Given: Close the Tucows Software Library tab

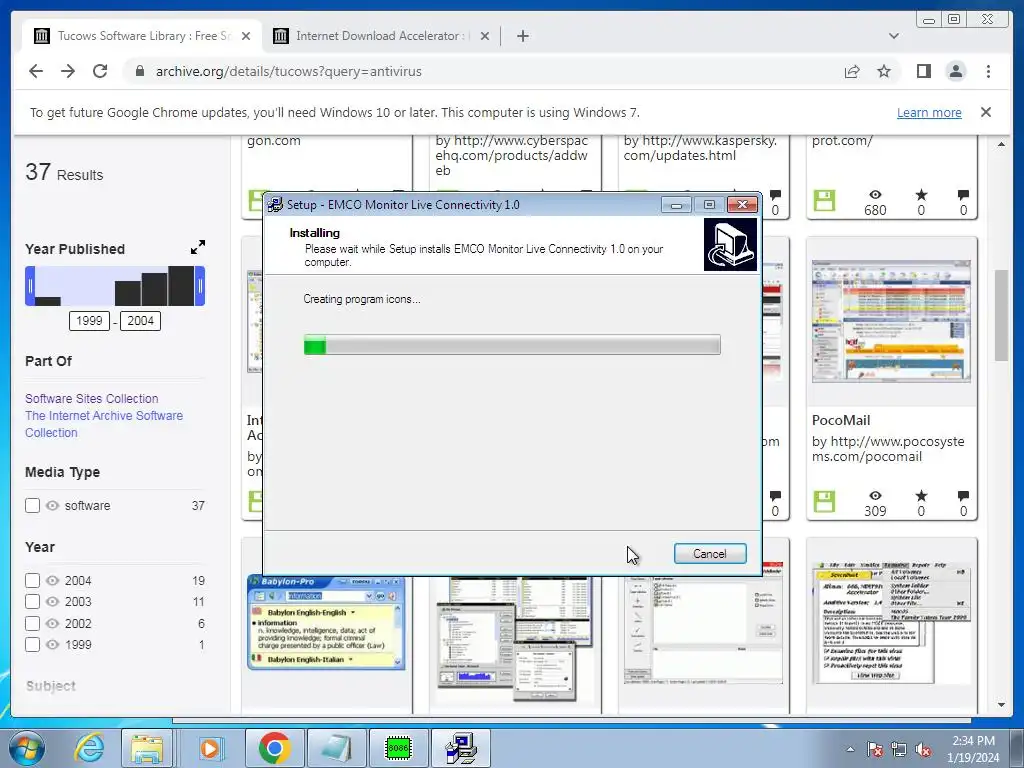Looking at the screenshot, I should [246, 36].
